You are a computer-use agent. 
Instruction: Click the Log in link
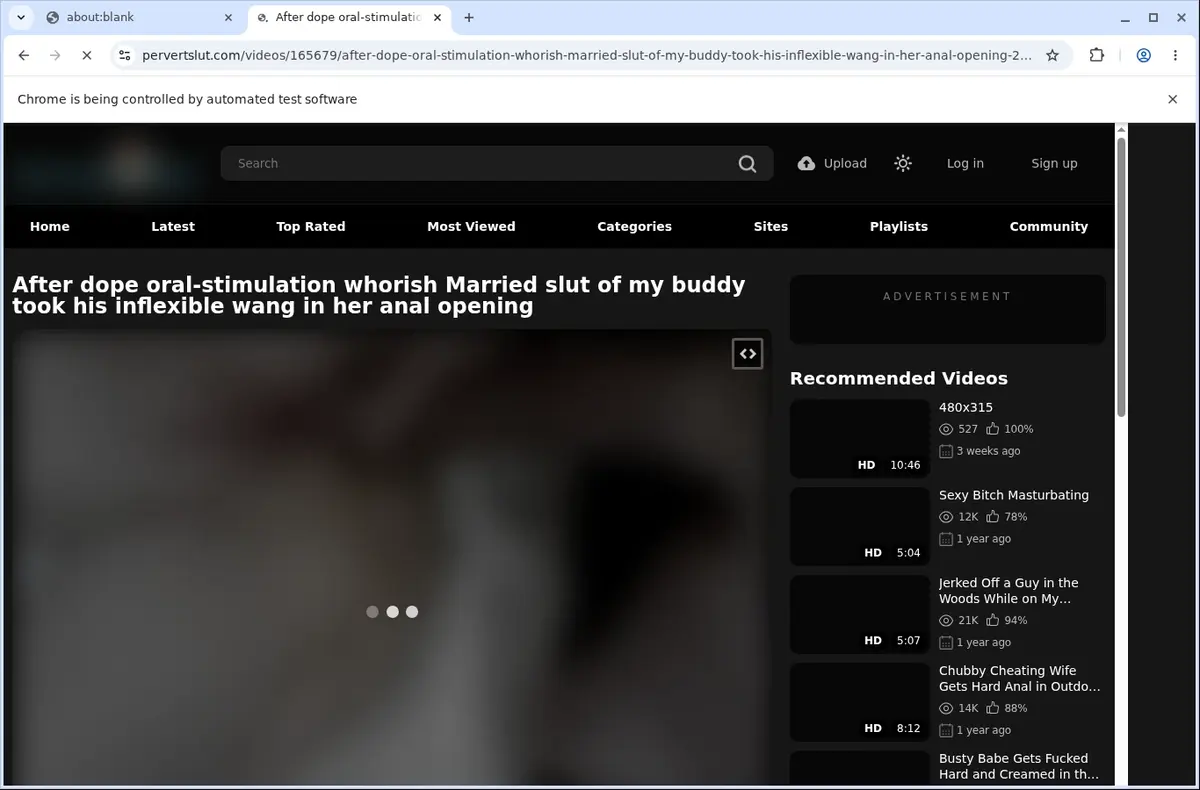965,163
